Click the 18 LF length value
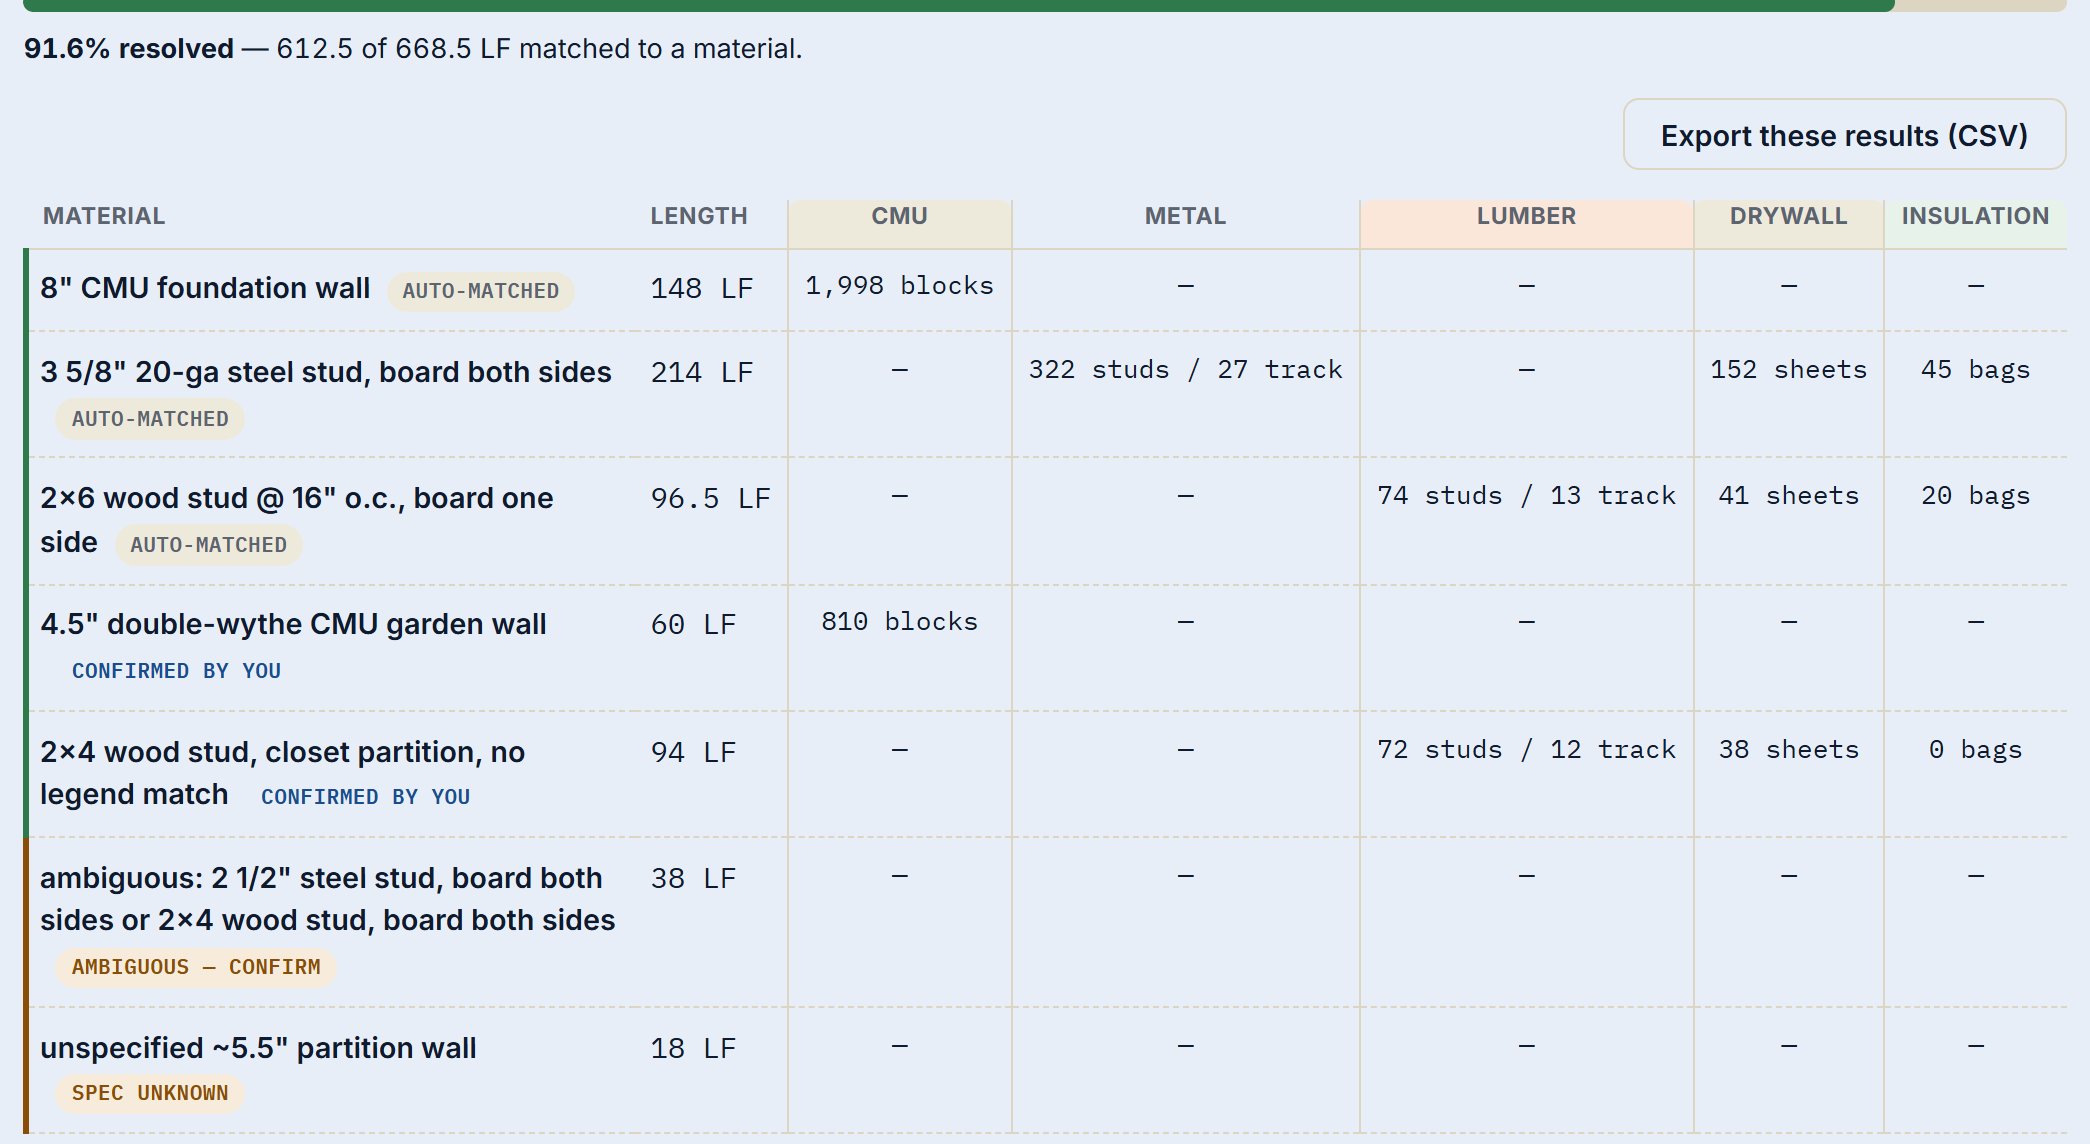This screenshot has height=1144, width=2090. 693,1049
